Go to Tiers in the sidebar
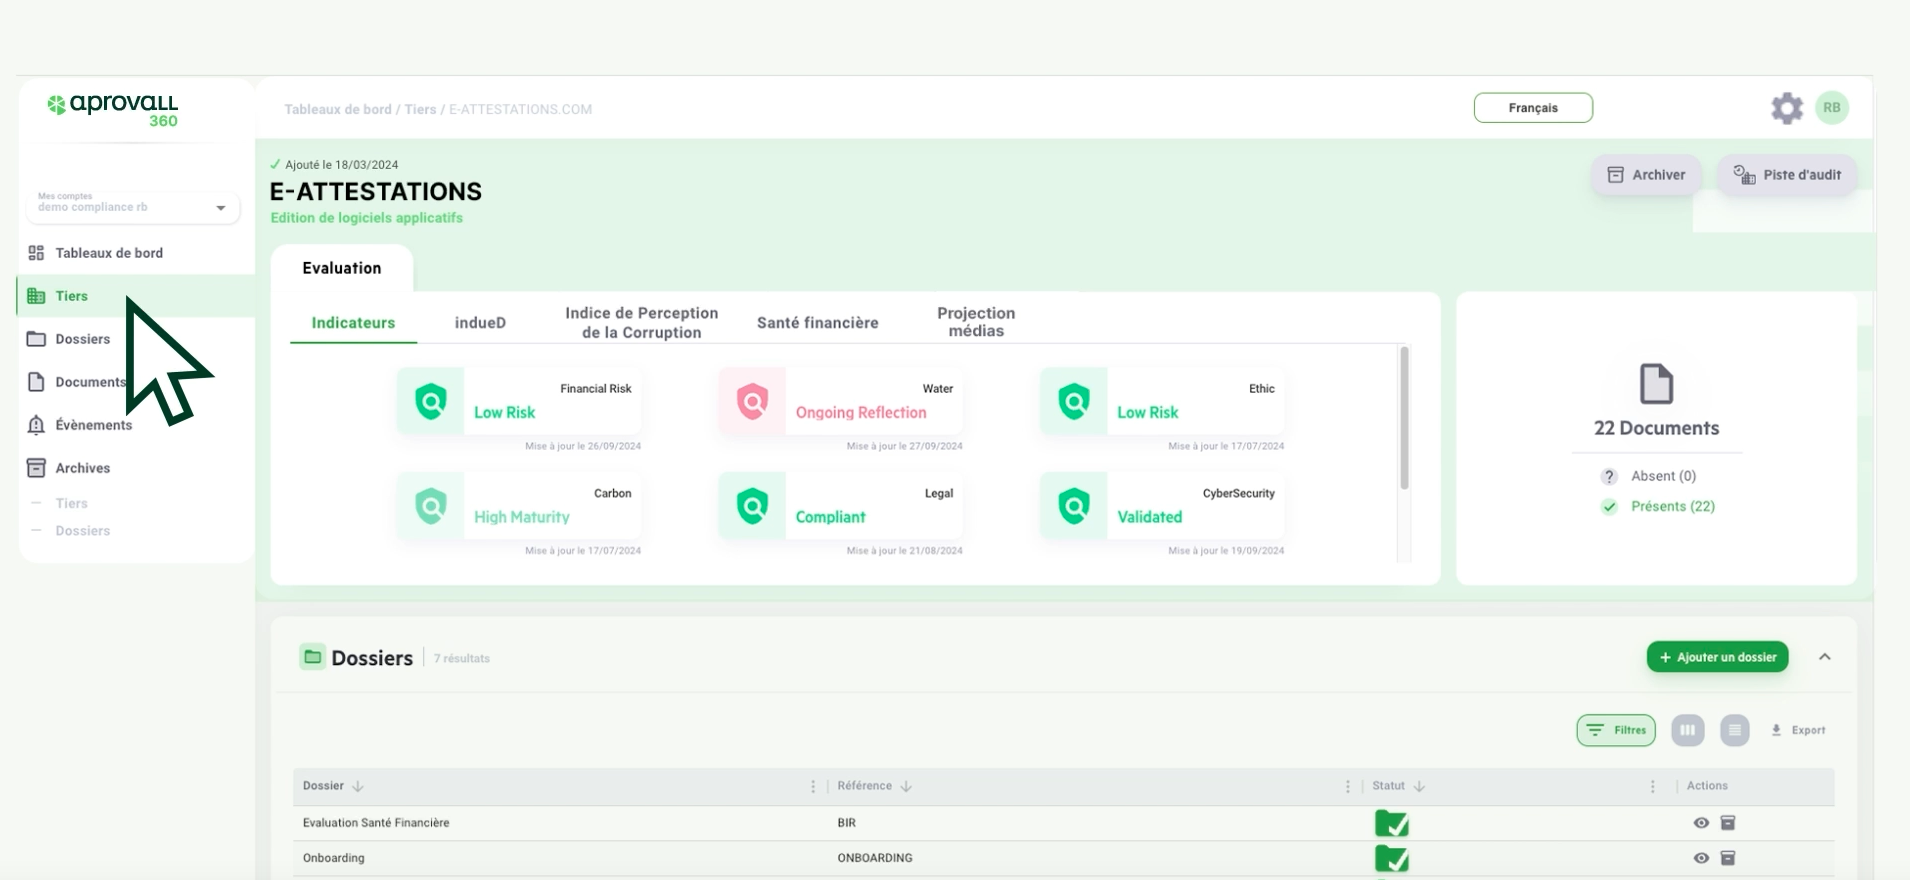The width and height of the screenshot is (1910, 880). pyautogui.click(x=136, y=296)
